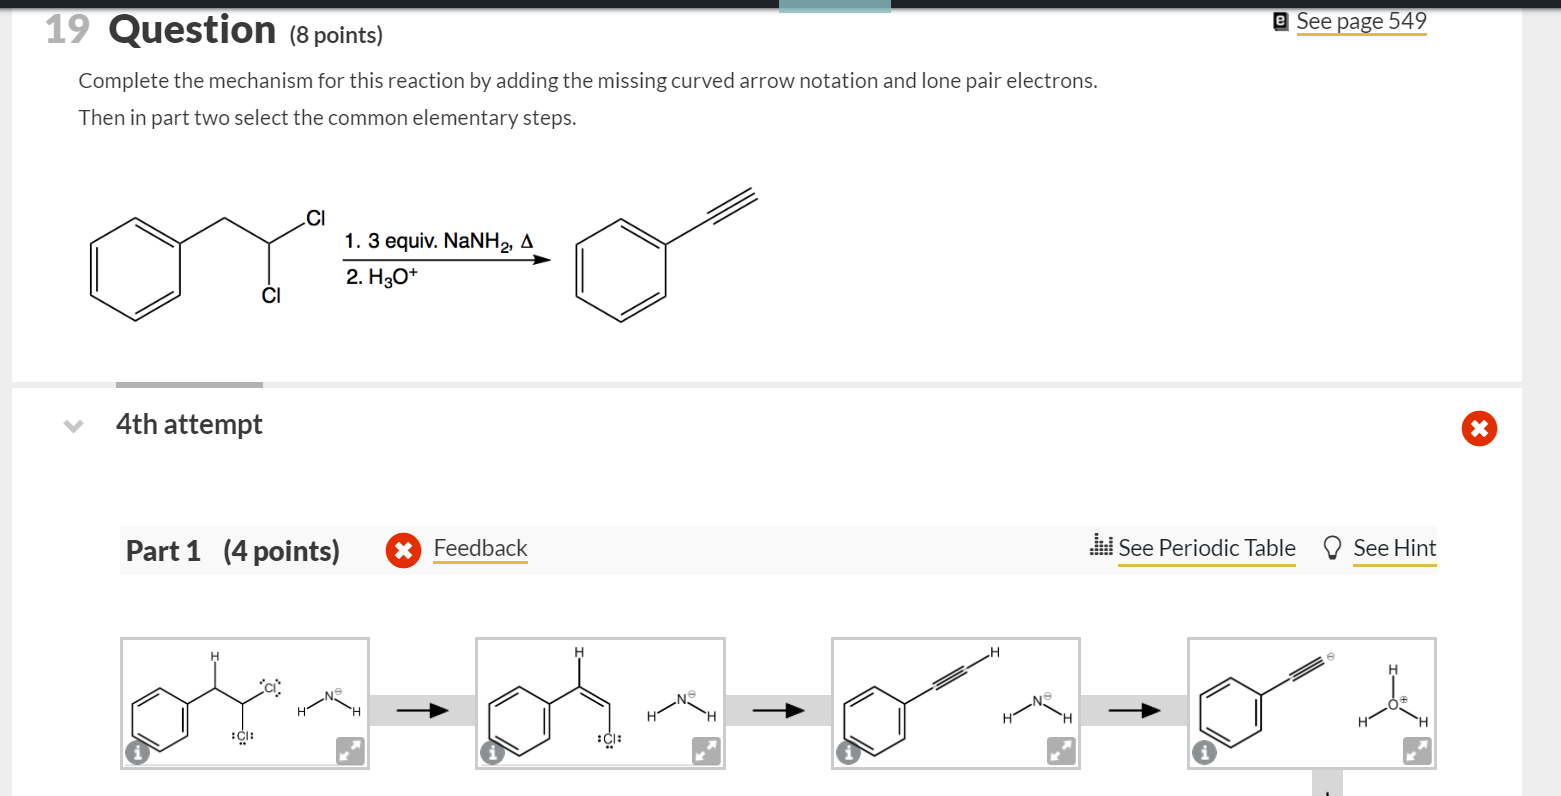1561x796 pixels.
Task: Open info on the last mechanism panel
Action: click(1204, 751)
